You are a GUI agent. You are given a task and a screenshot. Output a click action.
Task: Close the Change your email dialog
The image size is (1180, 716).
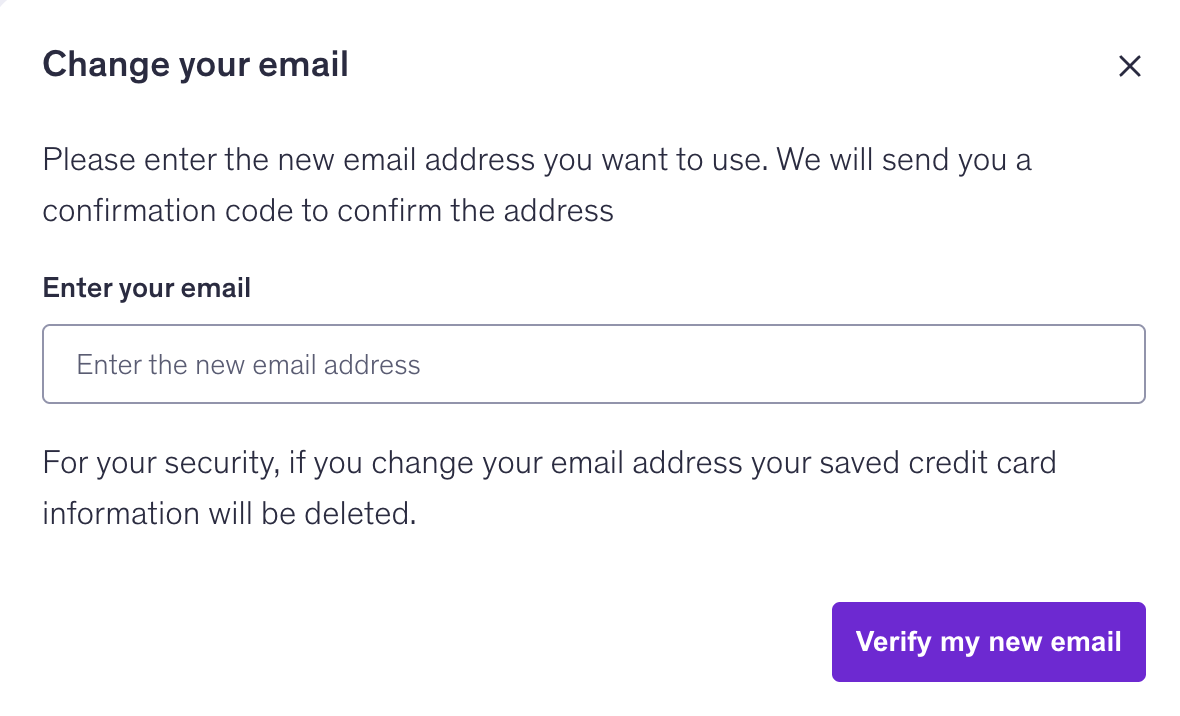pyautogui.click(x=1130, y=66)
